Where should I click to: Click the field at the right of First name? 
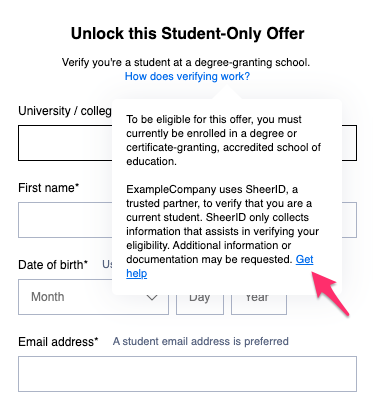[349, 220]
